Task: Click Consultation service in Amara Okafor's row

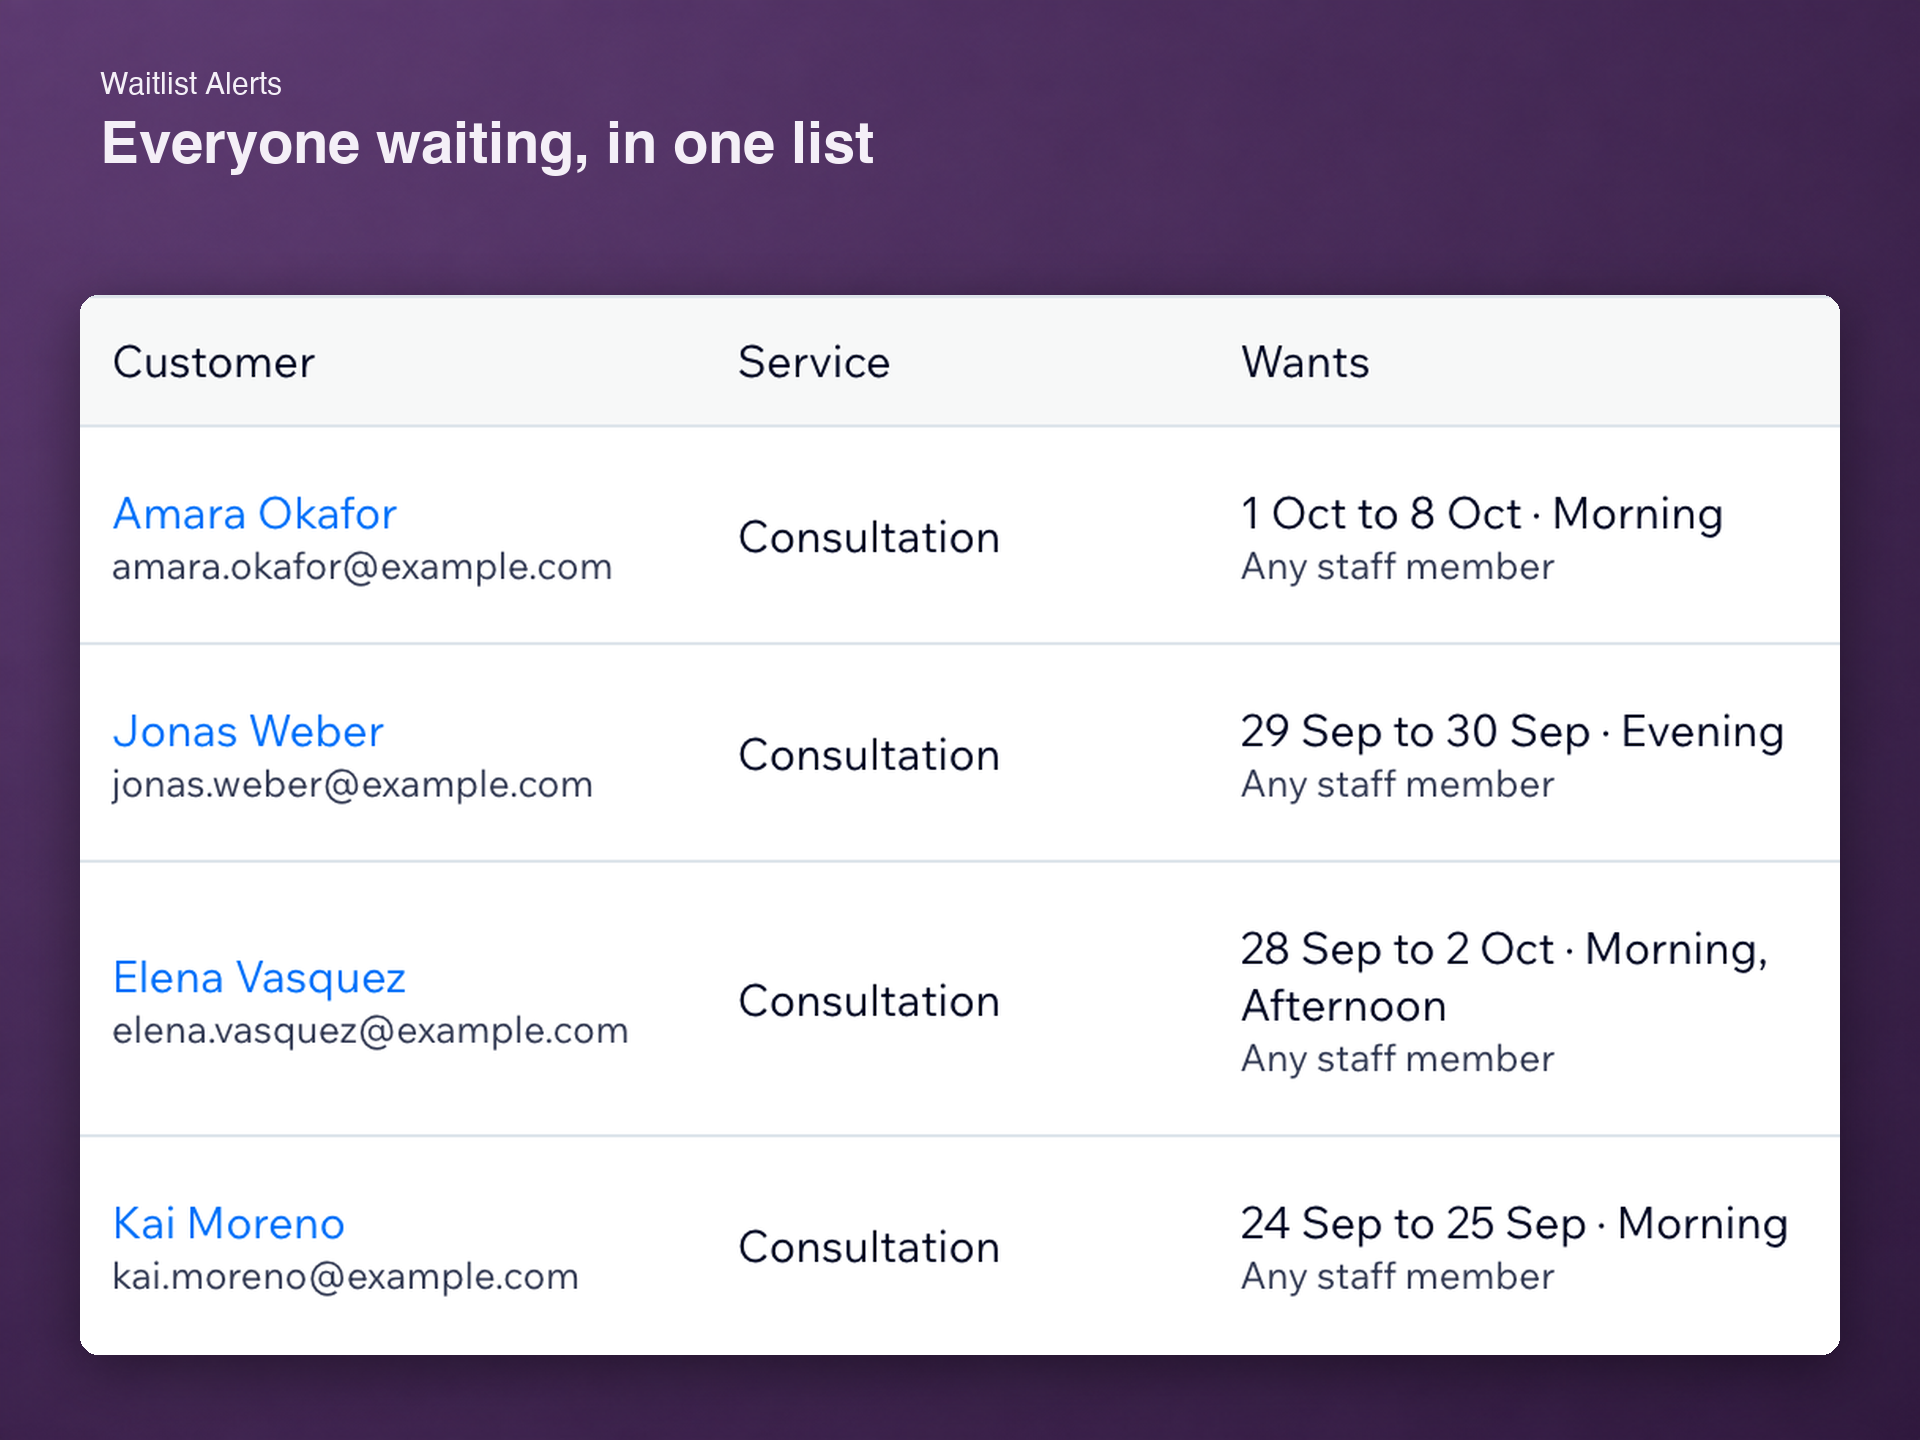Action: click(x=869, y=538)
